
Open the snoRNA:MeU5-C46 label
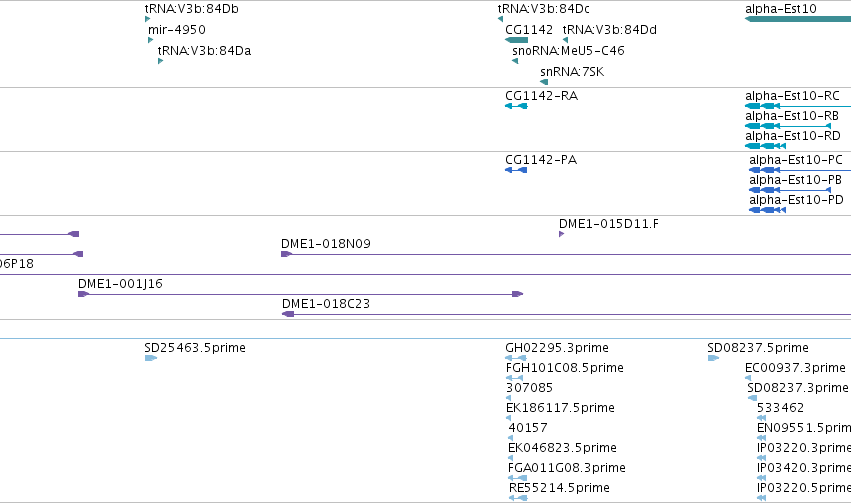568,51
